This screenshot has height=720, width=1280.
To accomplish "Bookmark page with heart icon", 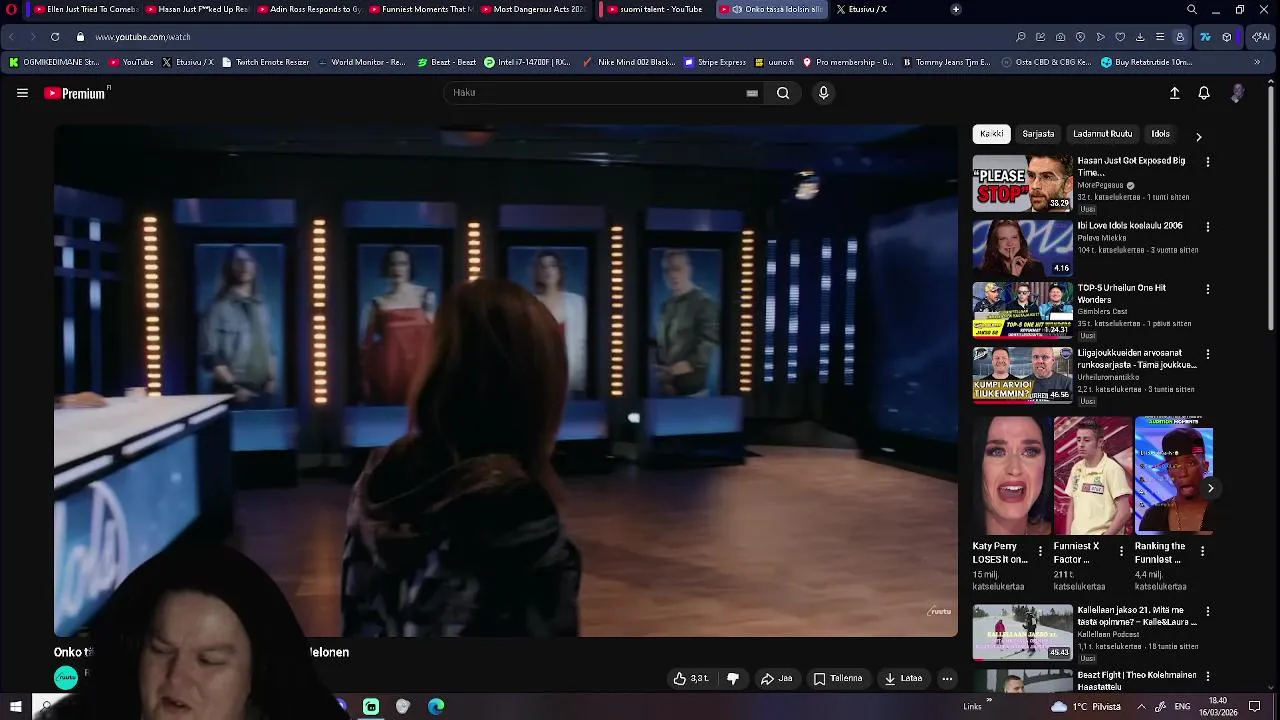I will (x=1120, y=37).
